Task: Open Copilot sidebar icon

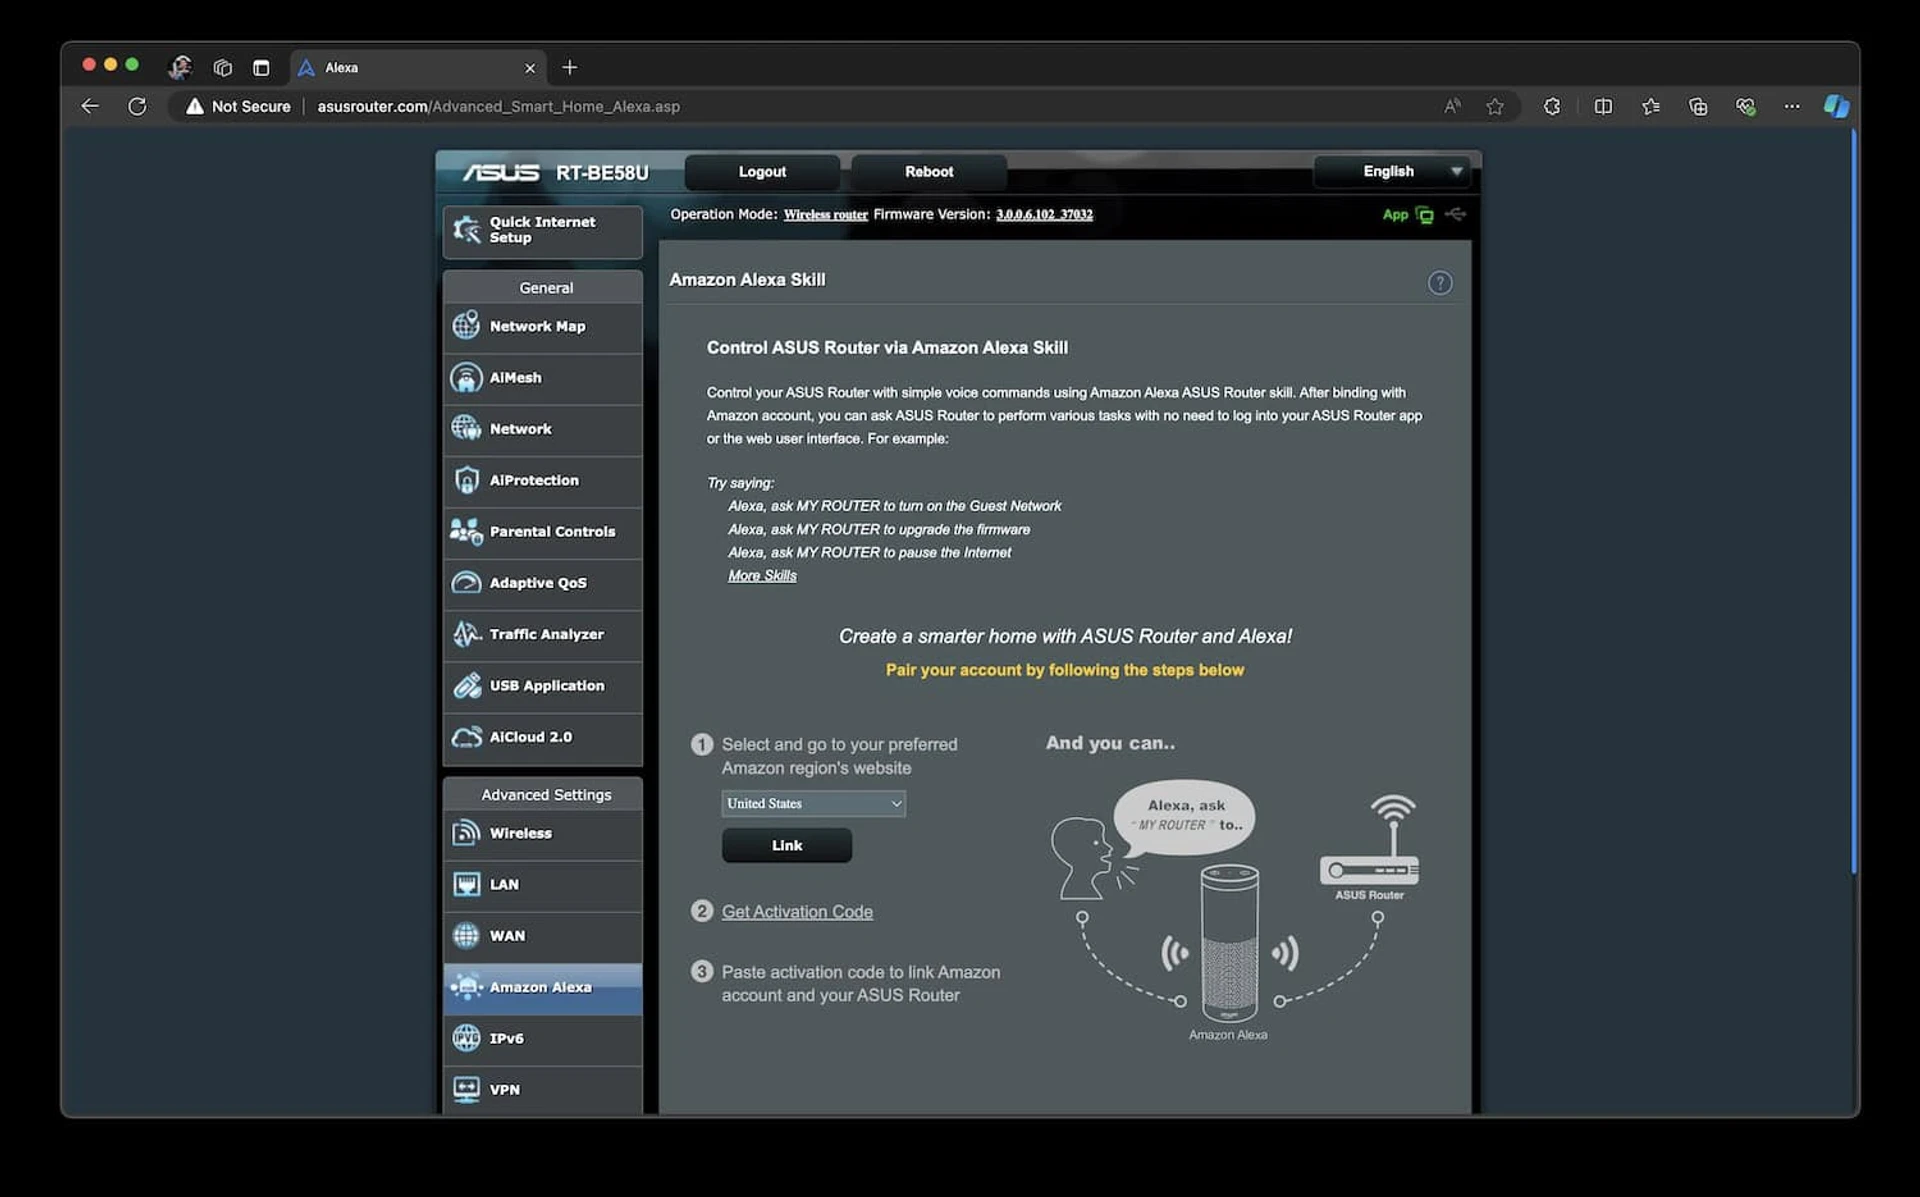Action: click(x=1836, y=106)
